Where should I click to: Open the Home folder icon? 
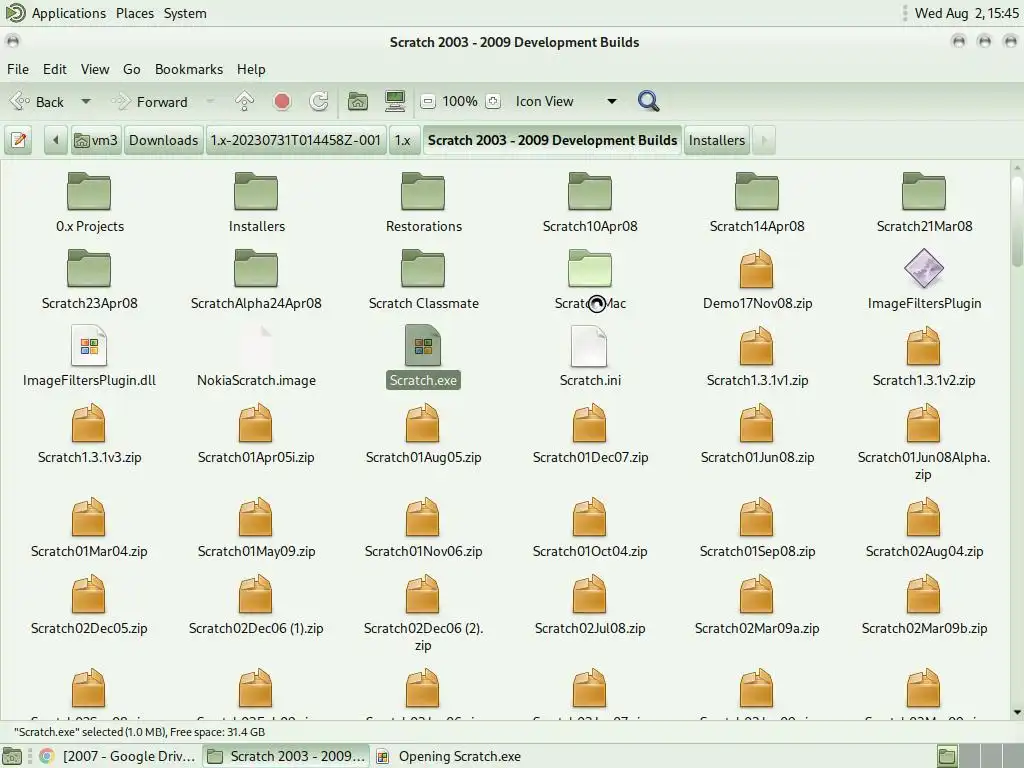click(x=358, y=102)
